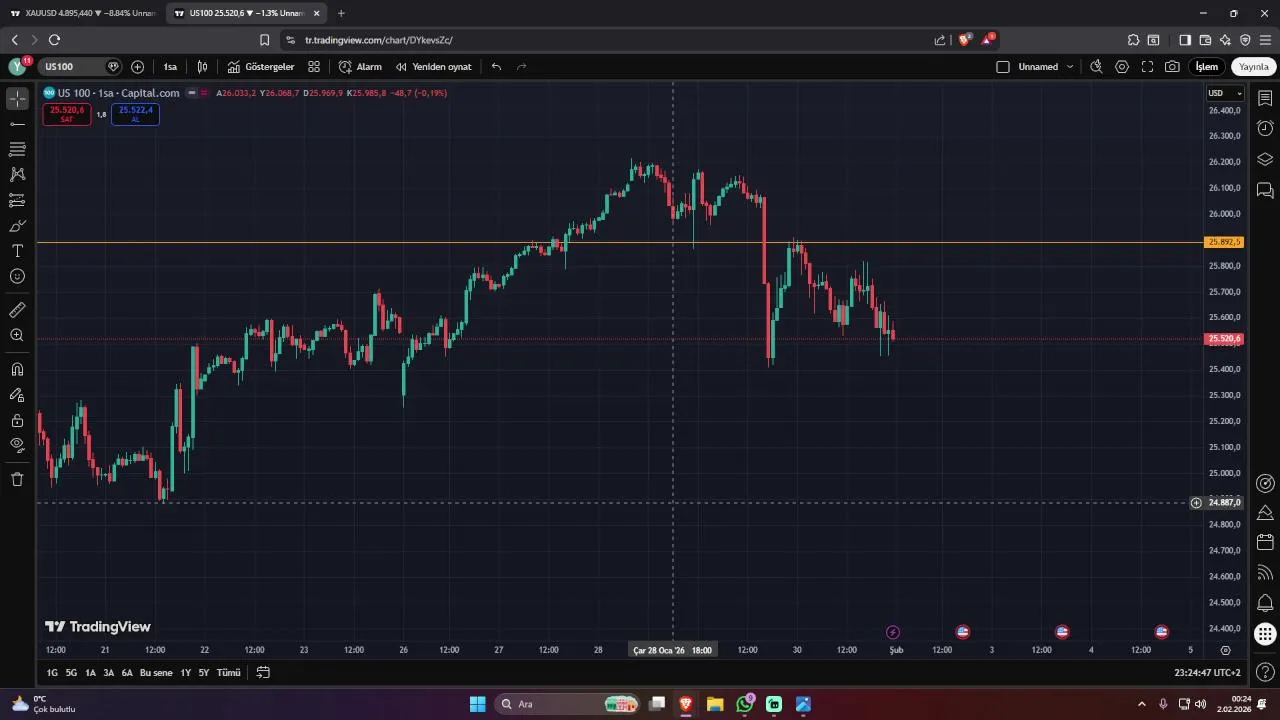Select the Text annotation tool
1280x720 pixels.
pyautogui.click(x=17, y=251)
